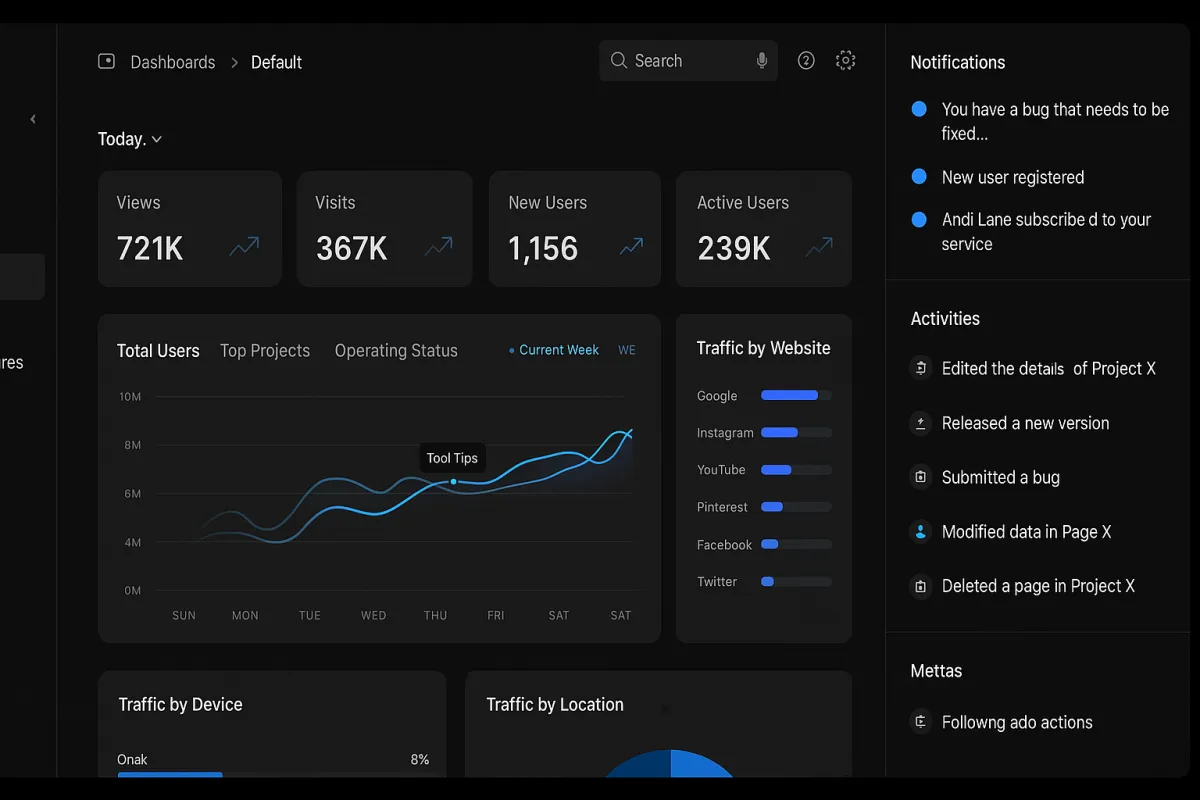This screenshot has height=800, width=1200.
Task: Switch to the Operating Status tab
Action: pyautogui.click(x=396, y=351)
